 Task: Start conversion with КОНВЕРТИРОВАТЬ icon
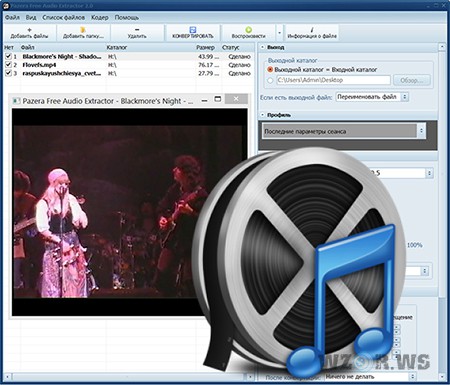pyautogui.click(x=192, y=30)
